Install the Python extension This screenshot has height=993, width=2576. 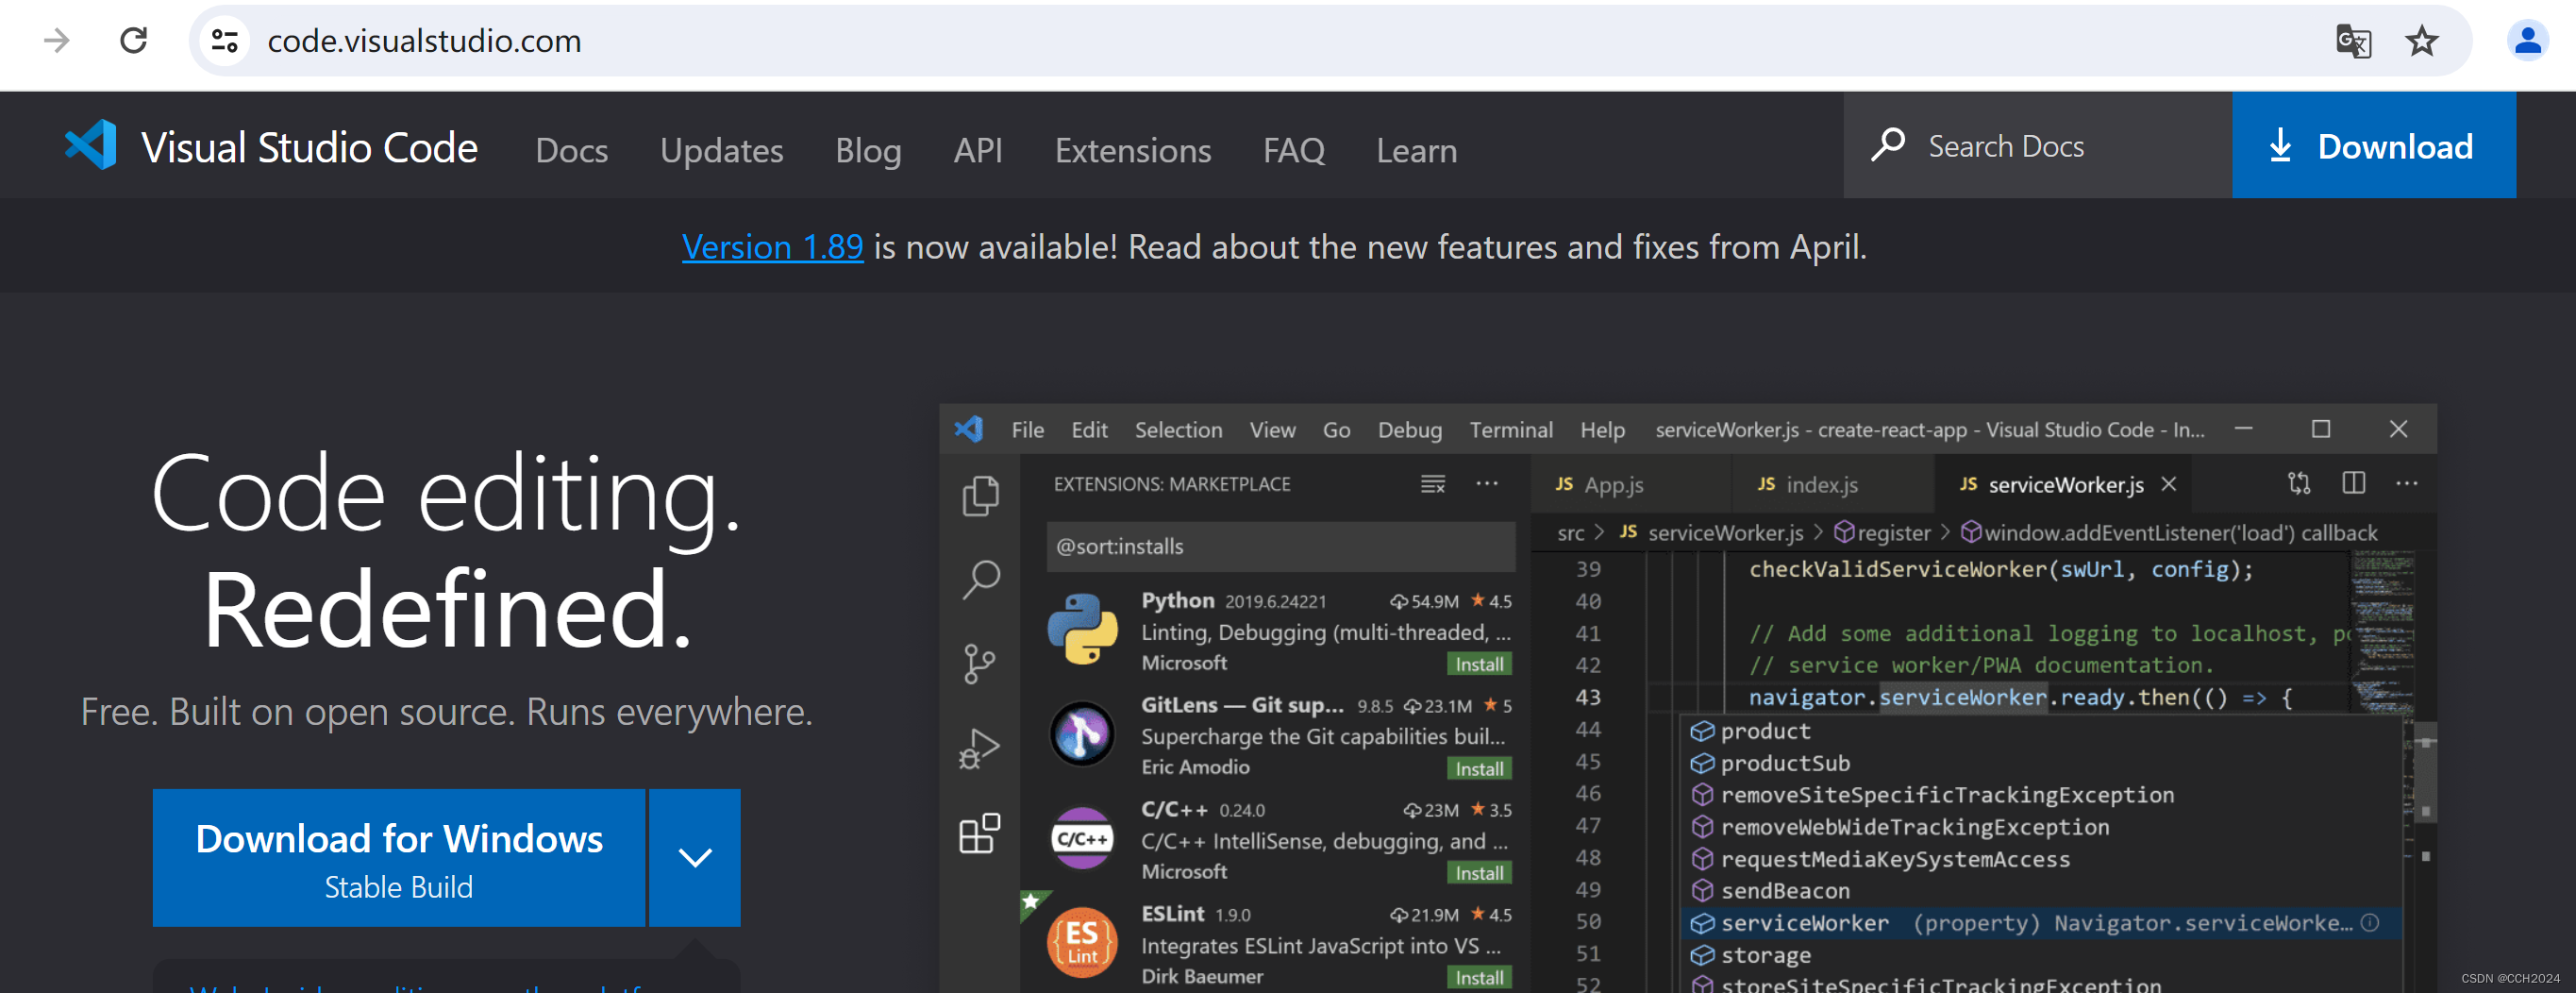pyautogui.click(x=1479, y=663)
